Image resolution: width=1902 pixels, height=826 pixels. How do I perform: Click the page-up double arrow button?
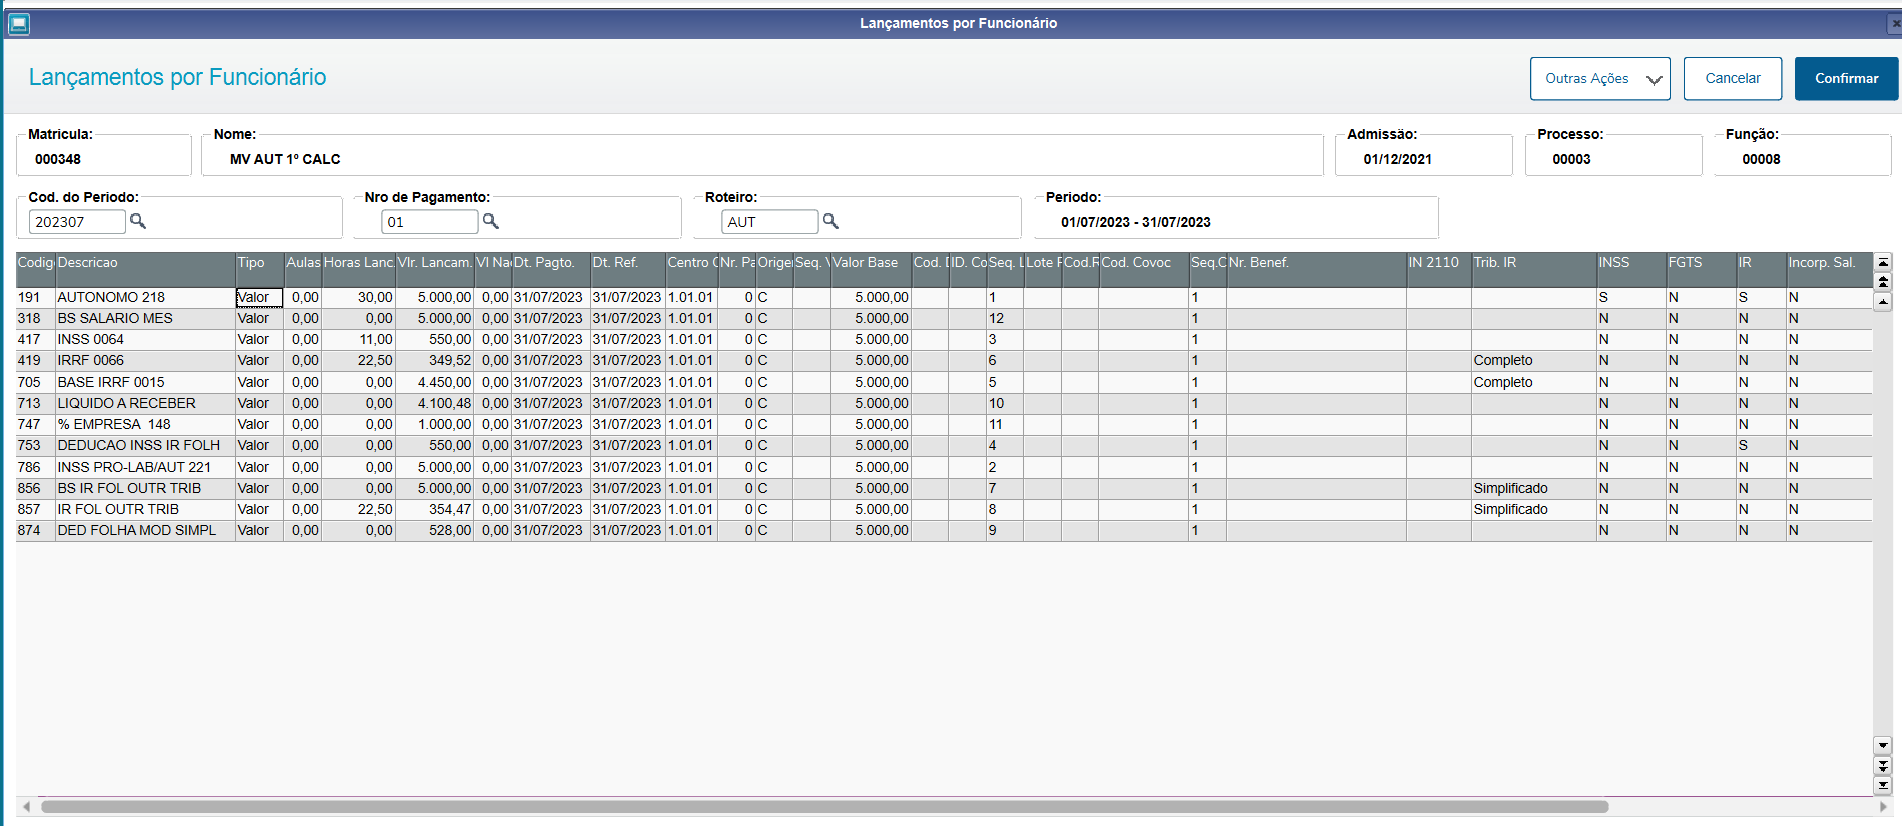click(x=1883, y=282)
